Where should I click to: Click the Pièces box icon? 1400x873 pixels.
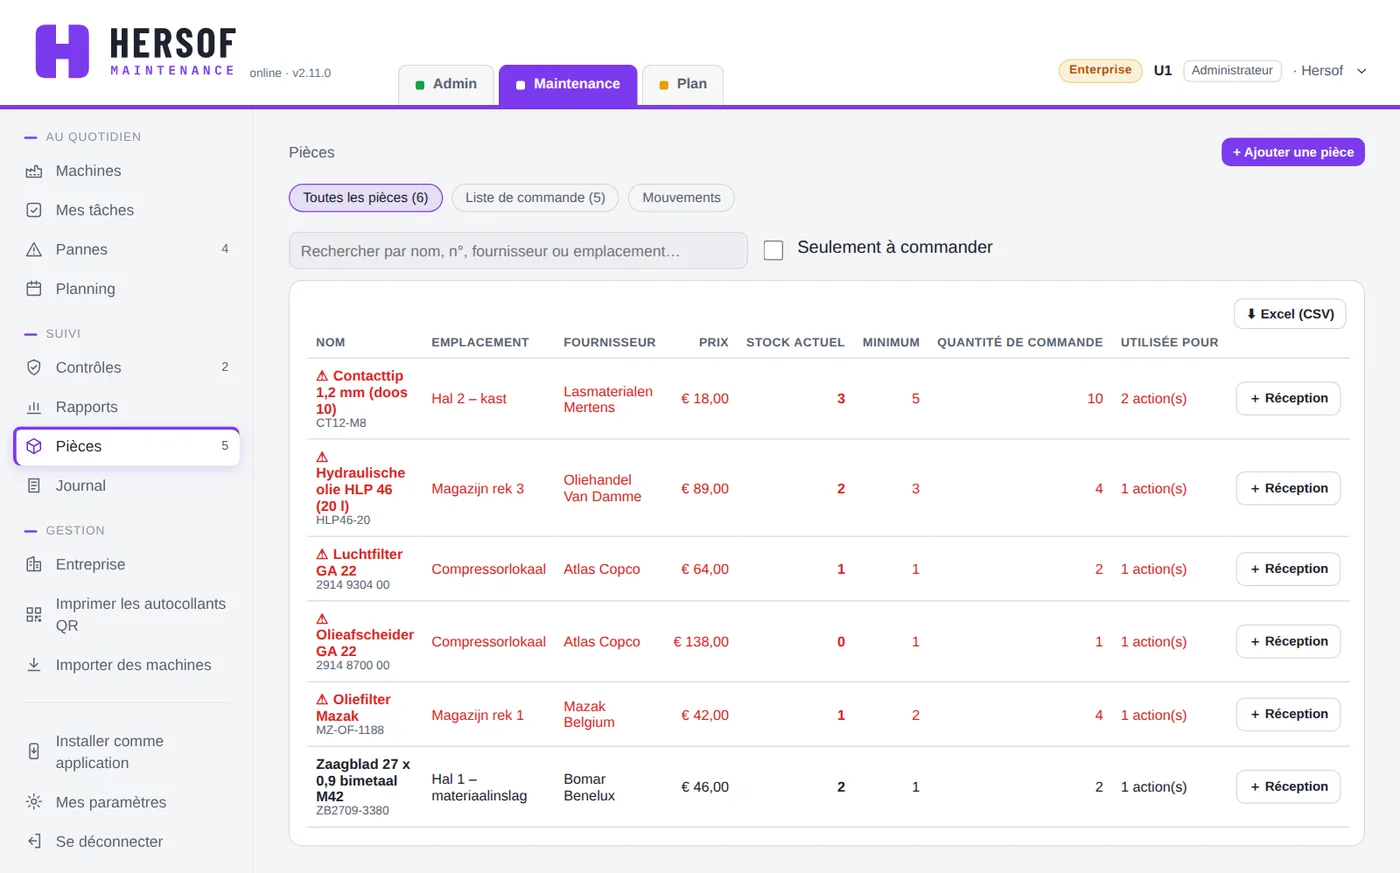(x=34, y=446)
